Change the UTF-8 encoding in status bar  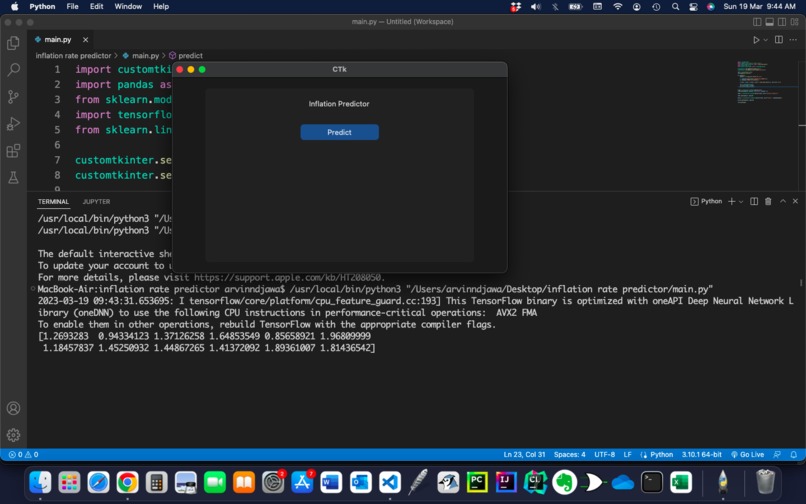click(604, 455)
